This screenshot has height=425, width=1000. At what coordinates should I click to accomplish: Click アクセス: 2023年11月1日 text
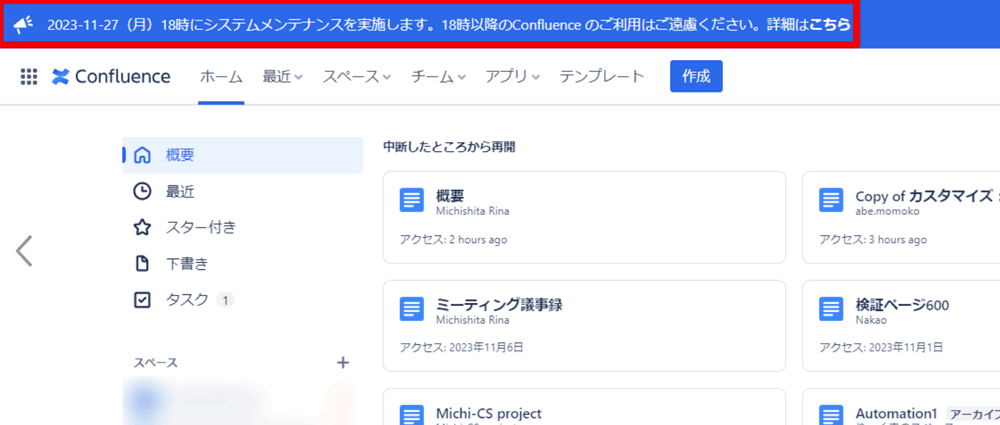881,348
